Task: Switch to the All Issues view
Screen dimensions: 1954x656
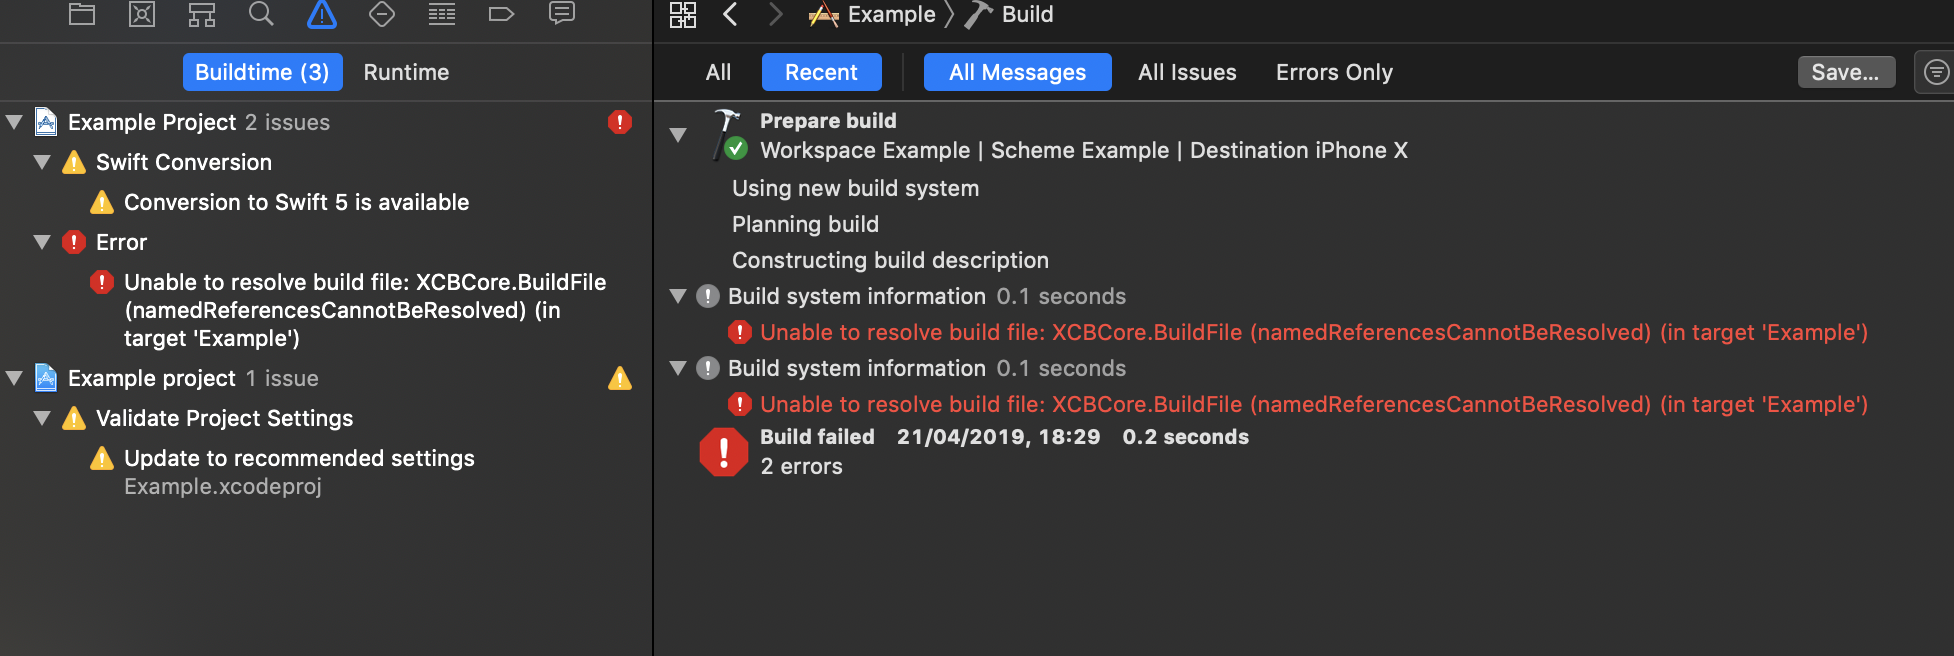Action: tap(1186, 71)
